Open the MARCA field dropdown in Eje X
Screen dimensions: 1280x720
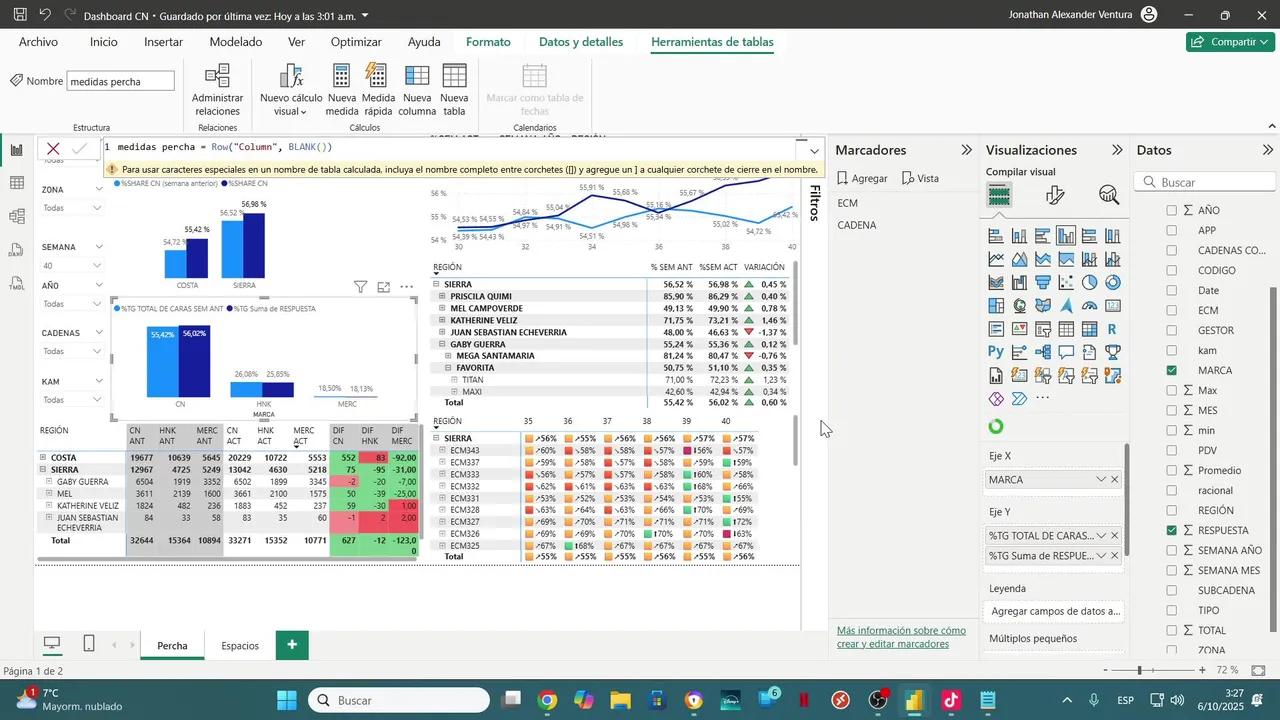pyautogui.click(x=1101, y=480)
